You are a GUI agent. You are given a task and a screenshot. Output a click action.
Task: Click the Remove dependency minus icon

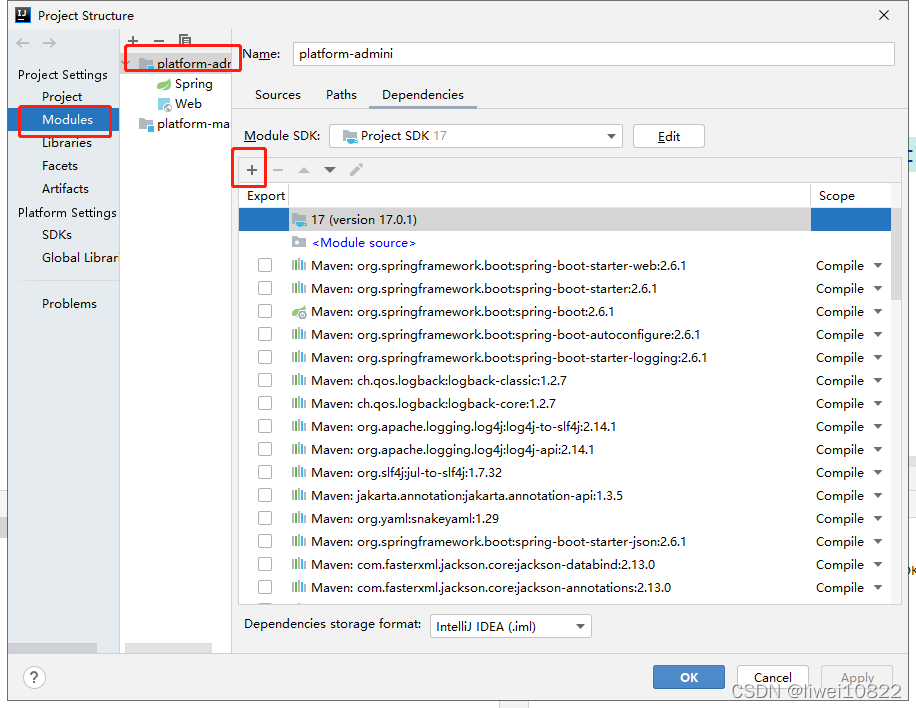tap(278, 170)
